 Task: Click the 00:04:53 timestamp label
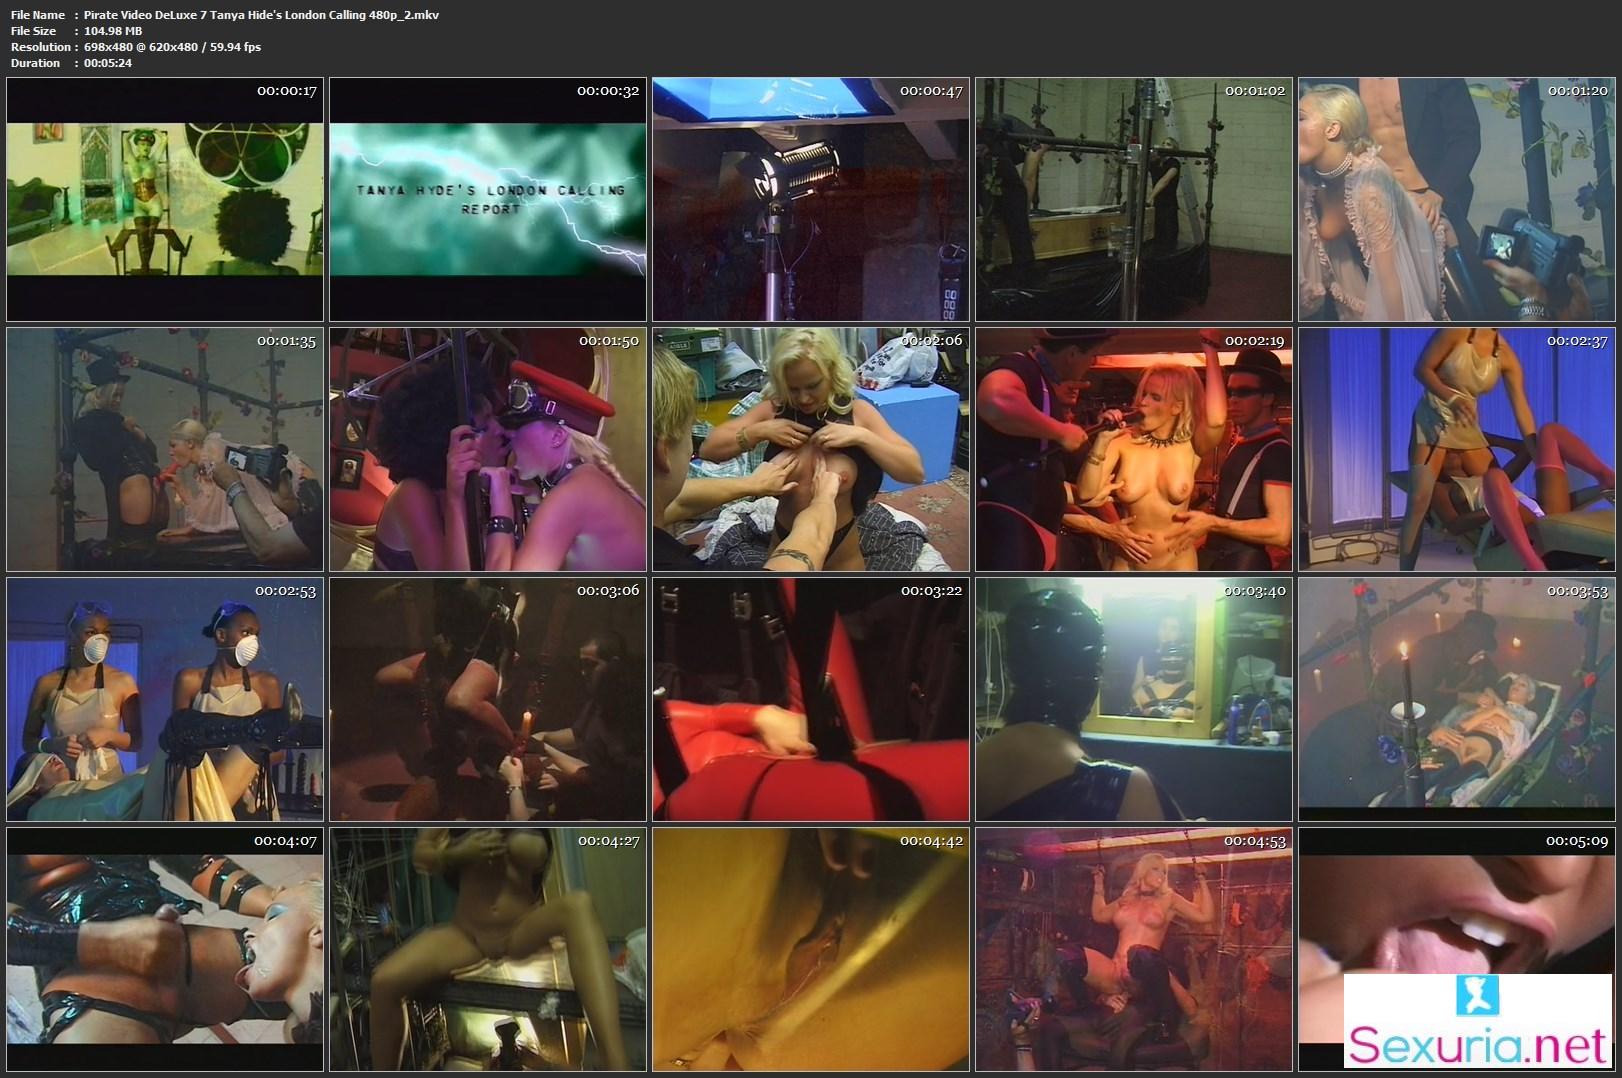coord(1255,841)
